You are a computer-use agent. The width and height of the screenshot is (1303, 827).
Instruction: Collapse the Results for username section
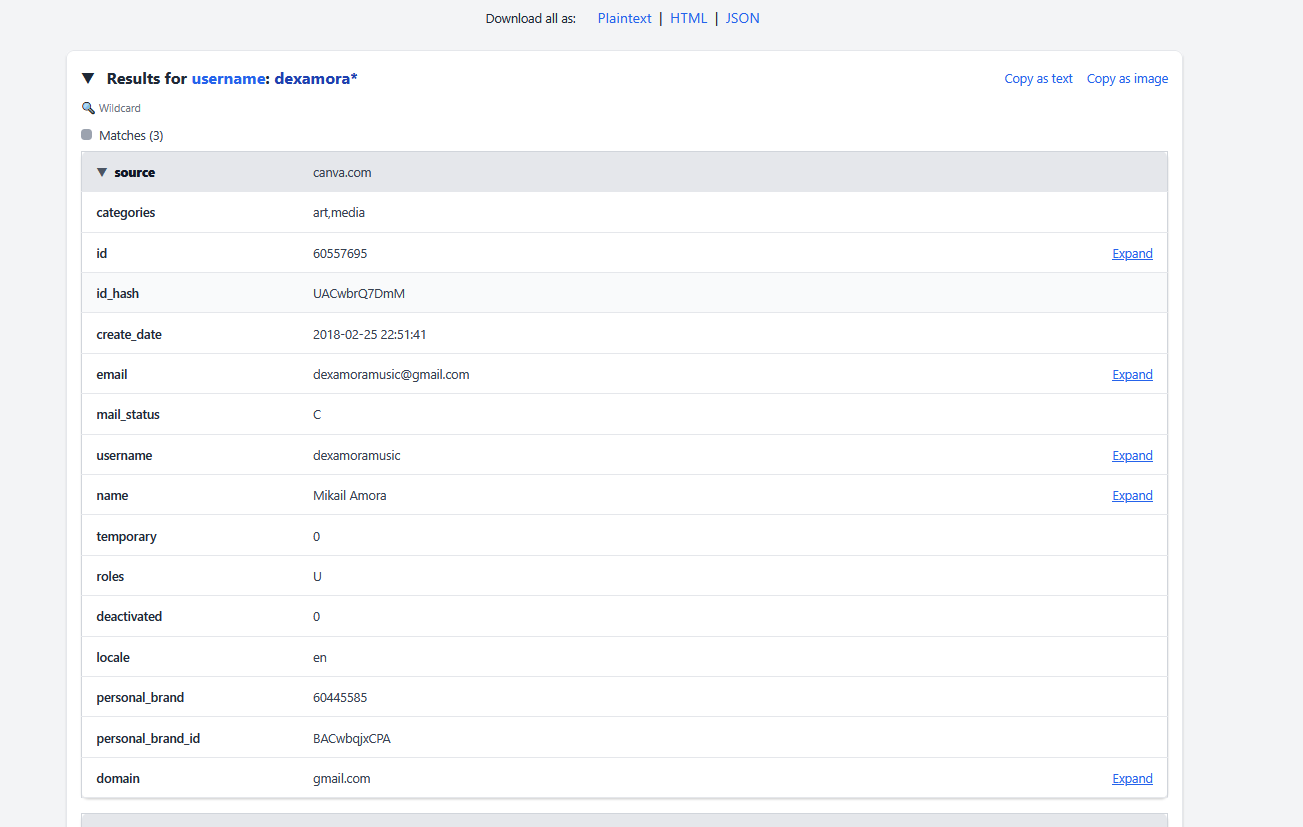point(88,78)
